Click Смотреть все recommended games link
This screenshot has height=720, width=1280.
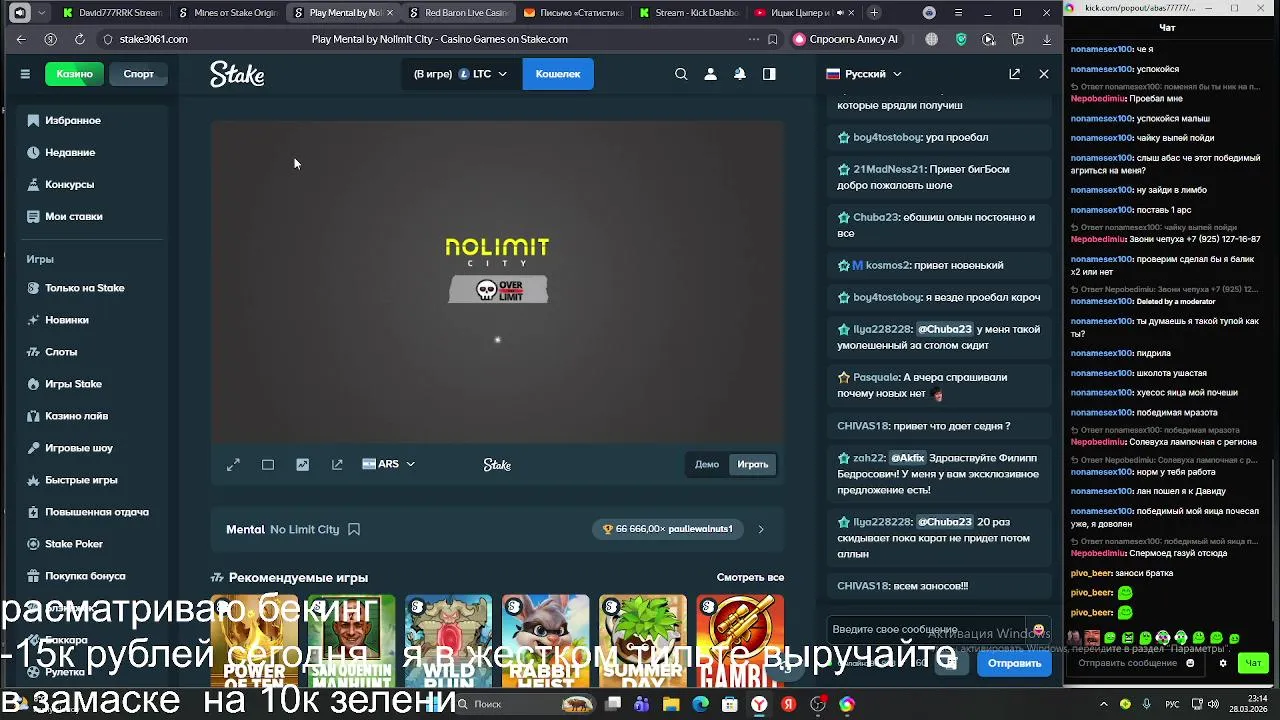[x=750, y=577]
